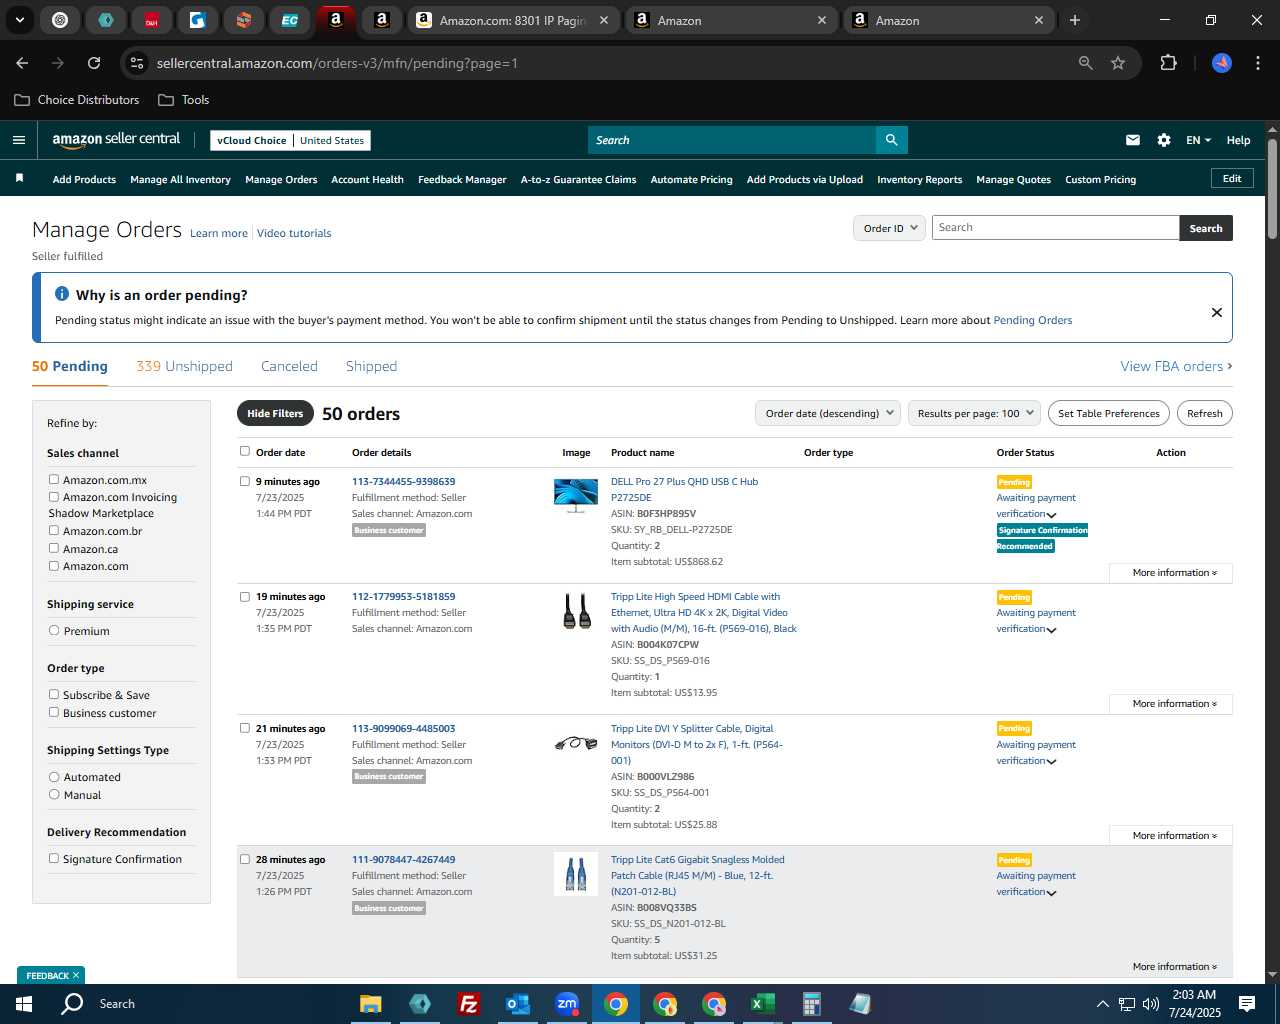This screenshot has height=1024, width=1280.
Task: Open the settings gear icon
Action: click(x=1164, y=140)
